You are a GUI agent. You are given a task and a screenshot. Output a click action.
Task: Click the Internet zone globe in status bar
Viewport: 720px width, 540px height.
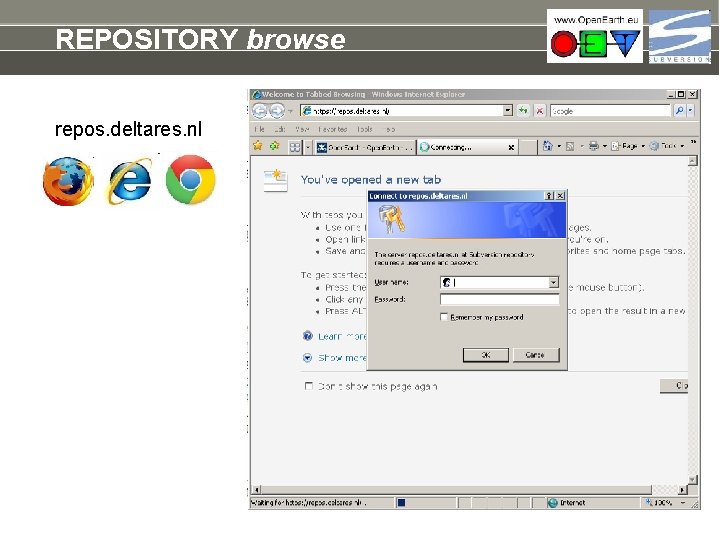pyautogui.click(x=552, y=503)
